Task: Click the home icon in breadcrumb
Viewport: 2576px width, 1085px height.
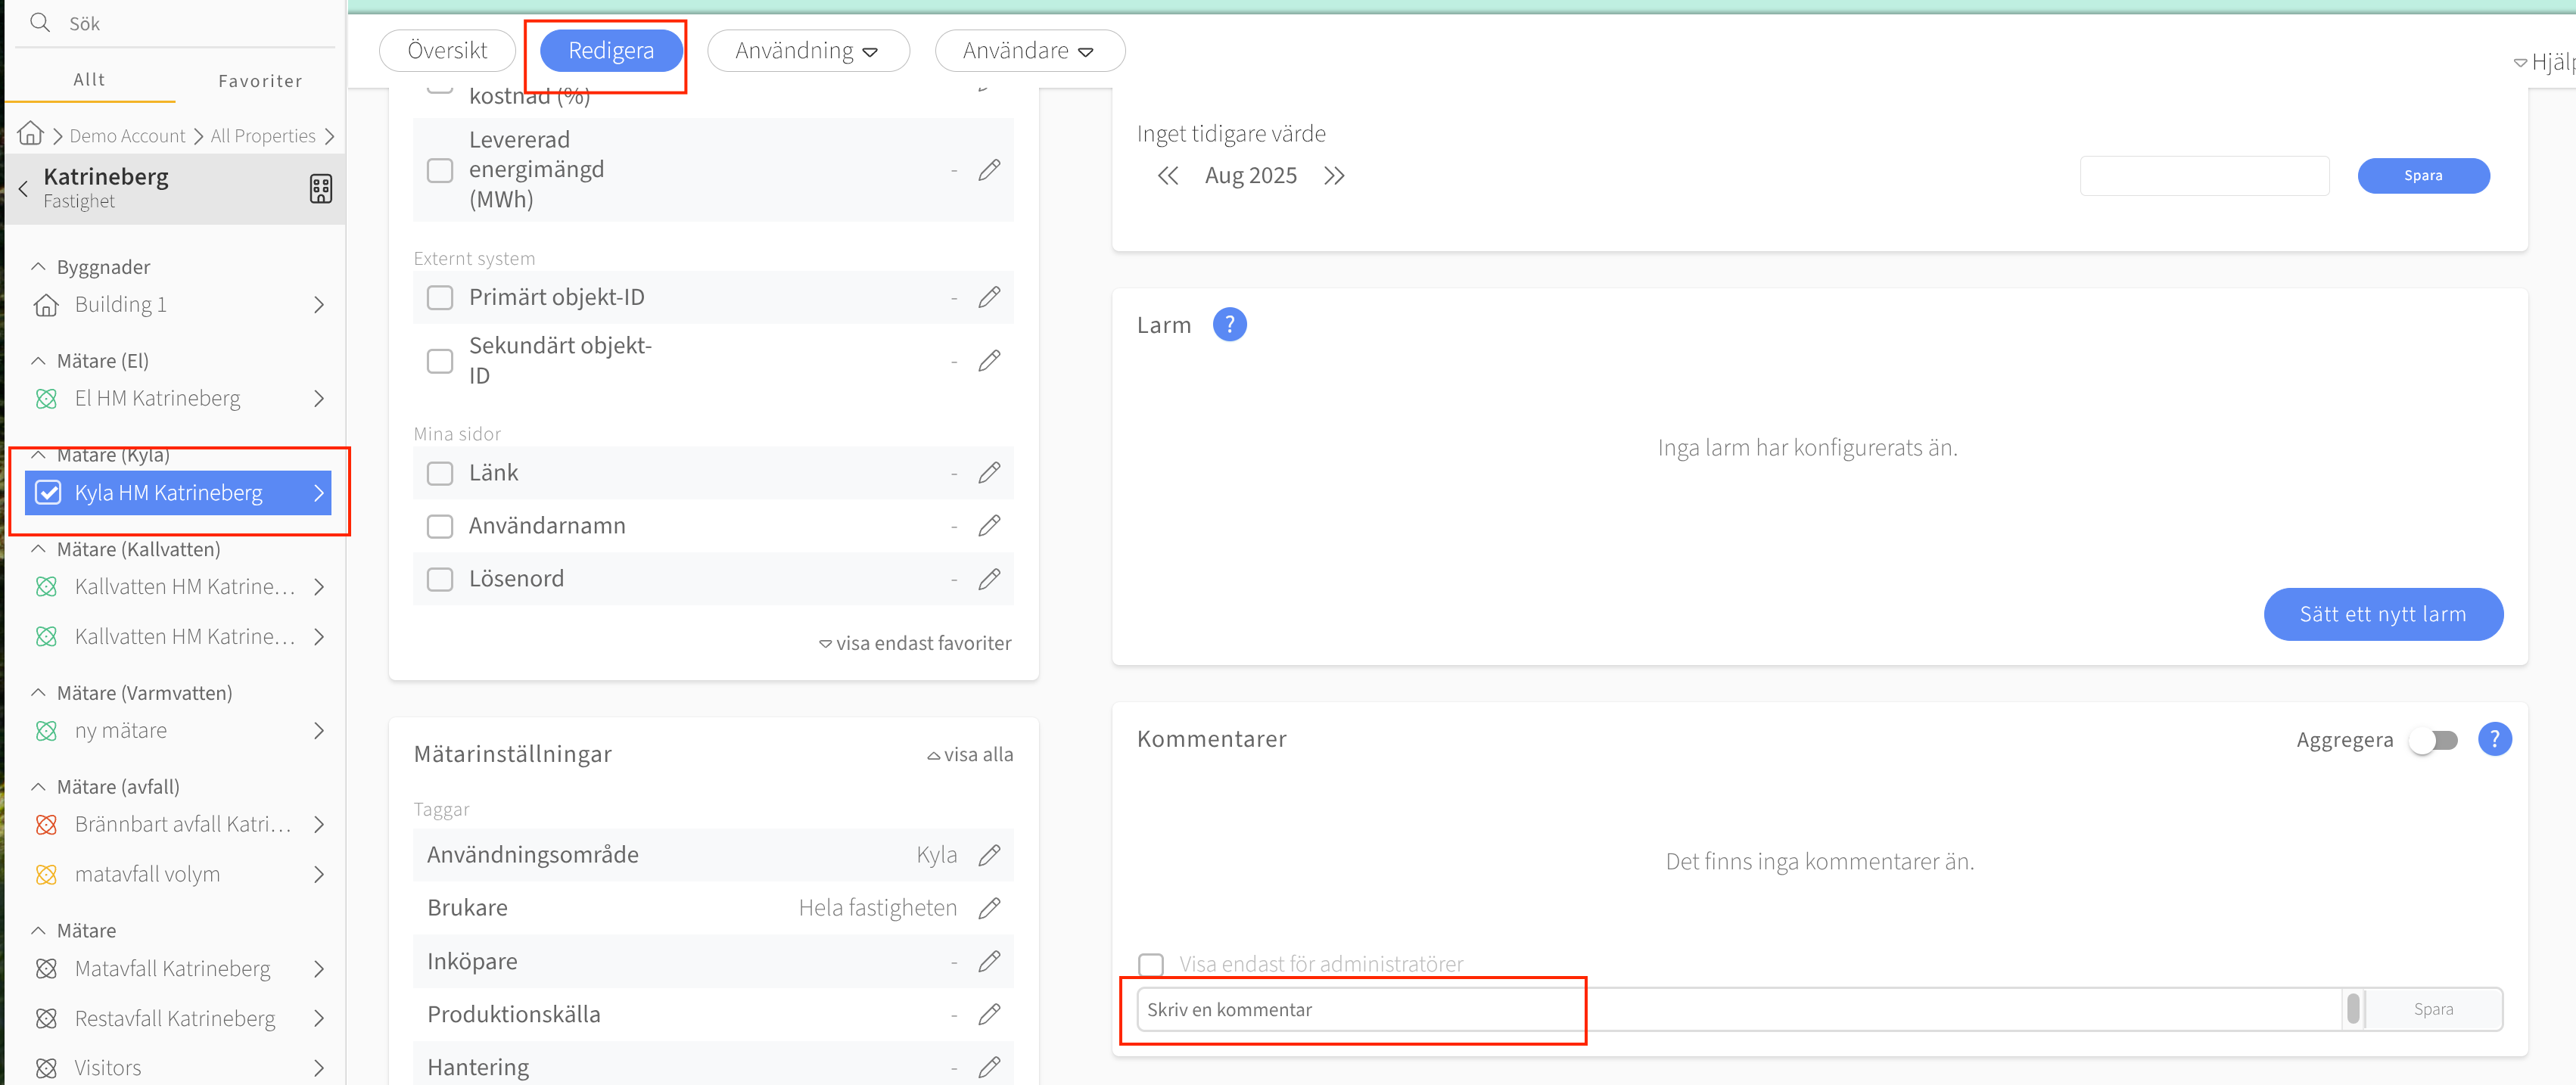Action: tap(31, 133)
